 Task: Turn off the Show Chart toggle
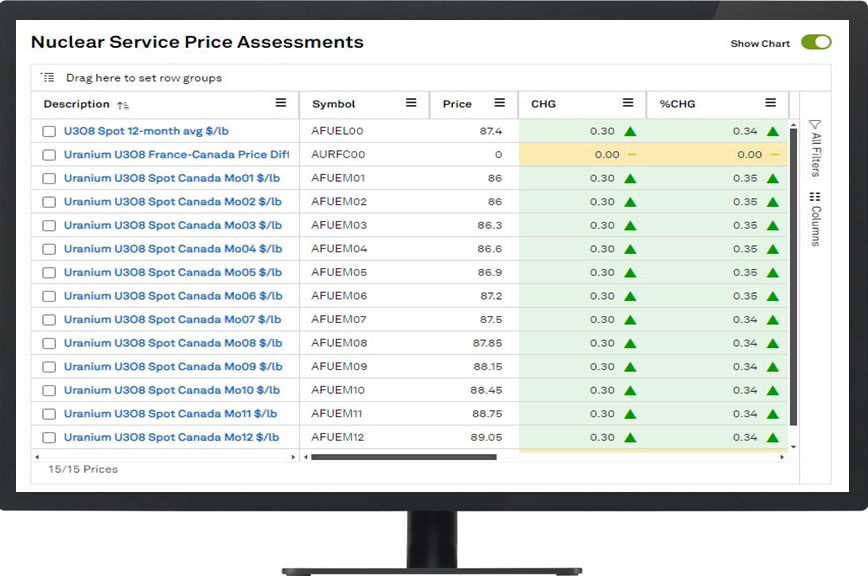(x=815, y=43)
